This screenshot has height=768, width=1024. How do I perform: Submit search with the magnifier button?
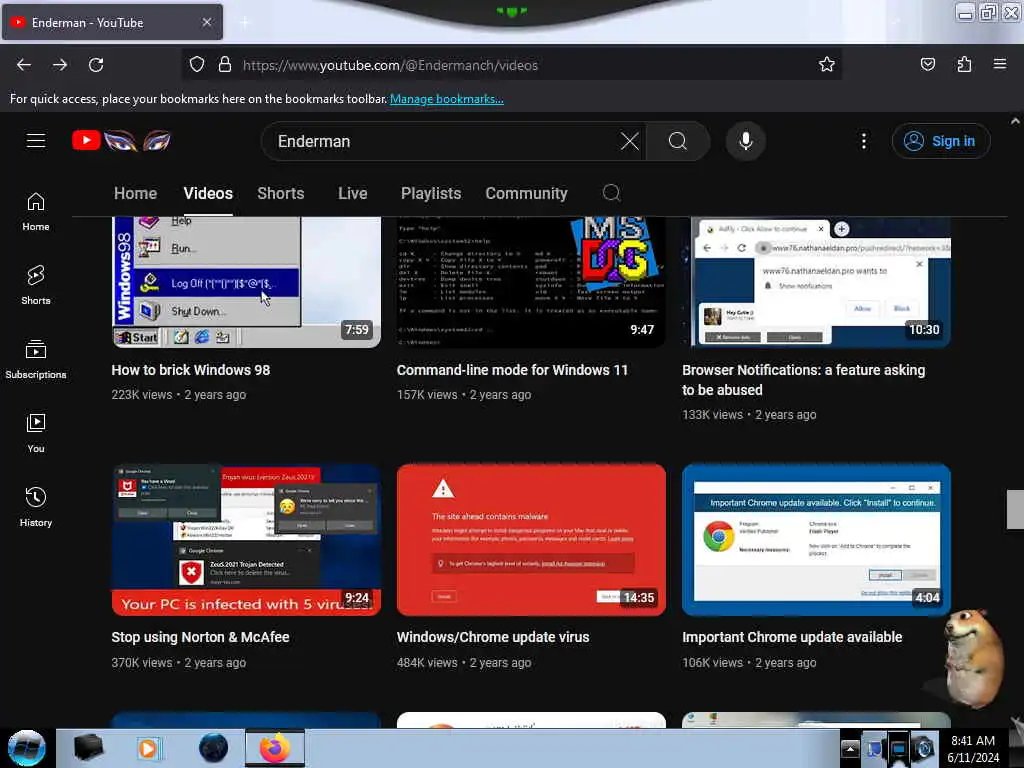678,141
